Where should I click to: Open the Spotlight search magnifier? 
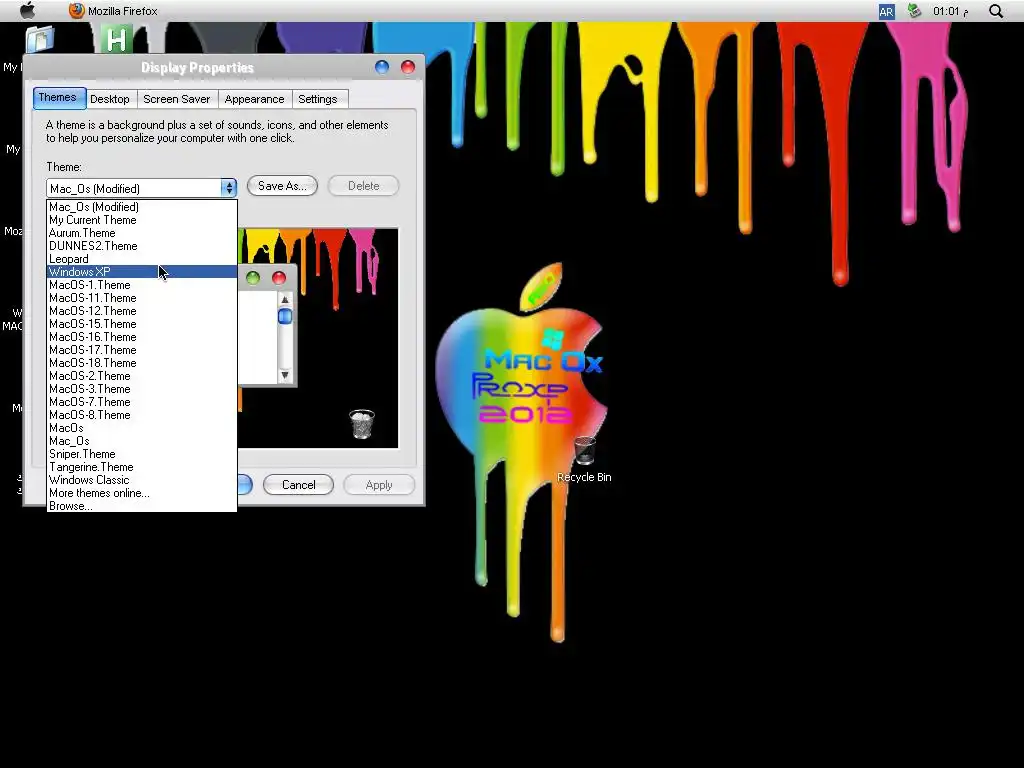(996, 11)
